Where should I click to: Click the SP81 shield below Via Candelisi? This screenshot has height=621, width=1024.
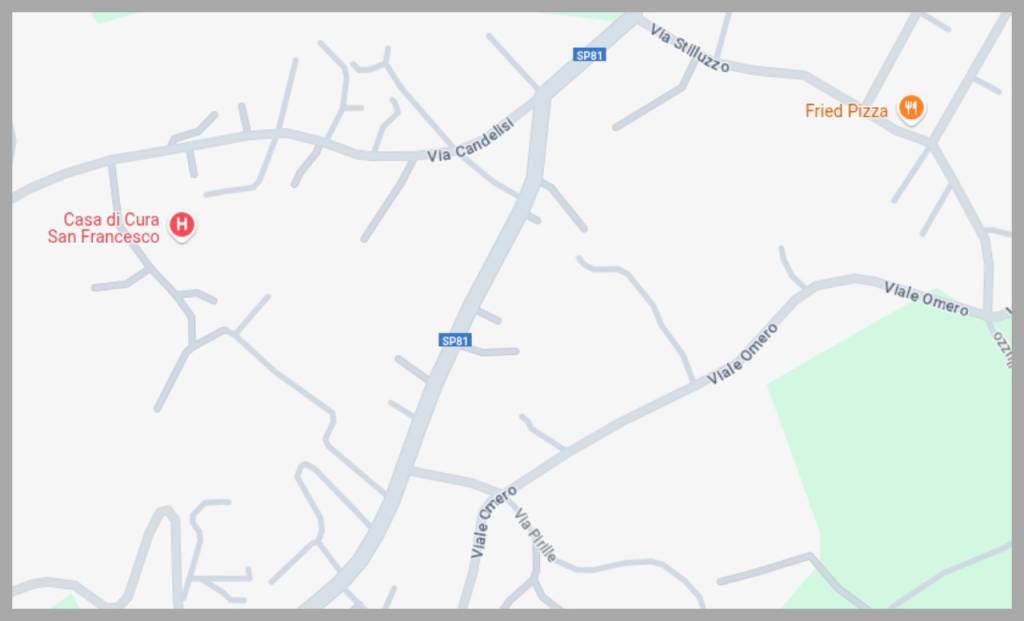pyautogui.click(x=455, y=340)
